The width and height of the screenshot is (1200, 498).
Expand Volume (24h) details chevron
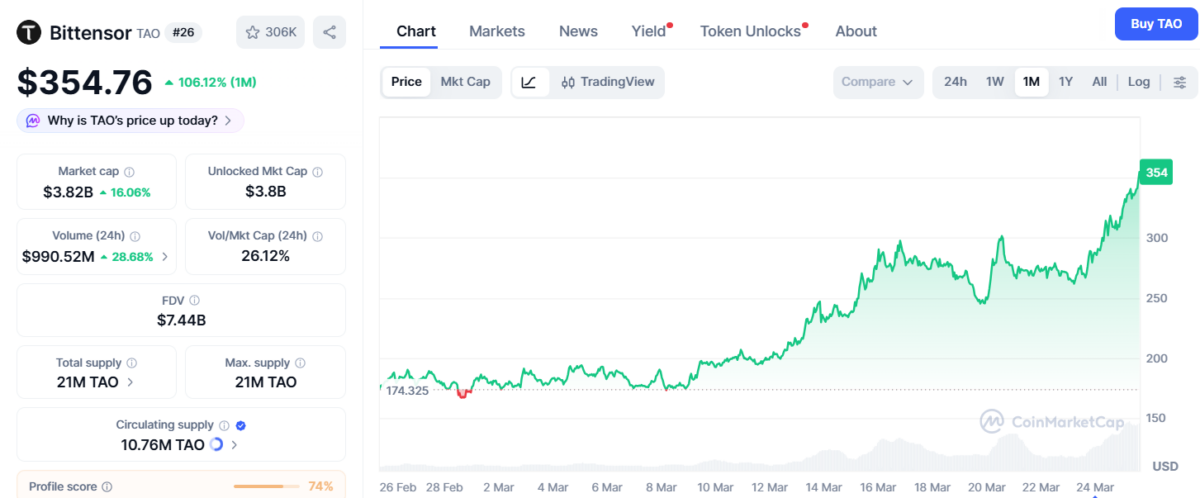coord(165,257)
